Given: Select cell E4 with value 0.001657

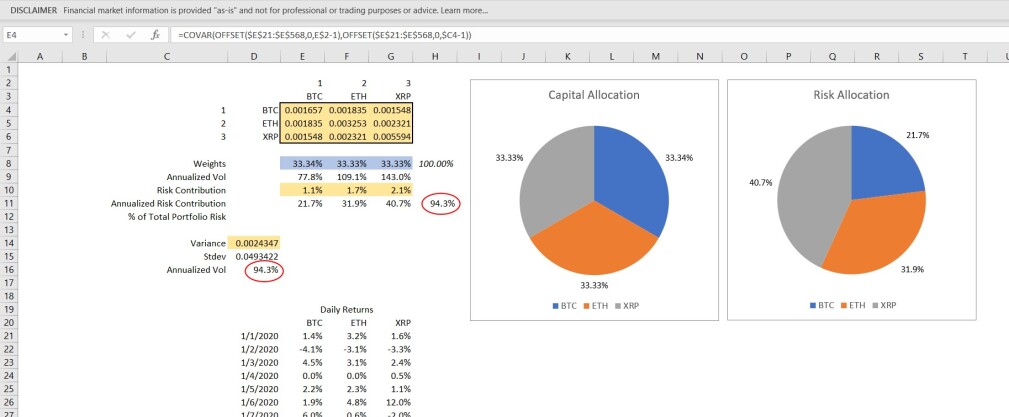Looking at the screenshot, I should 302,110.
